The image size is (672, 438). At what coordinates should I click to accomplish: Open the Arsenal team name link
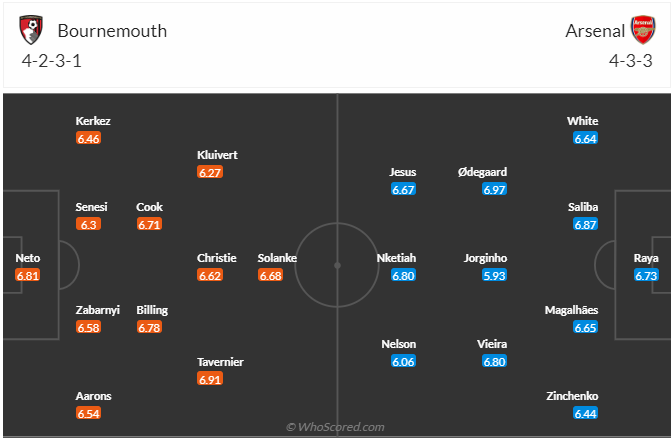593,31
